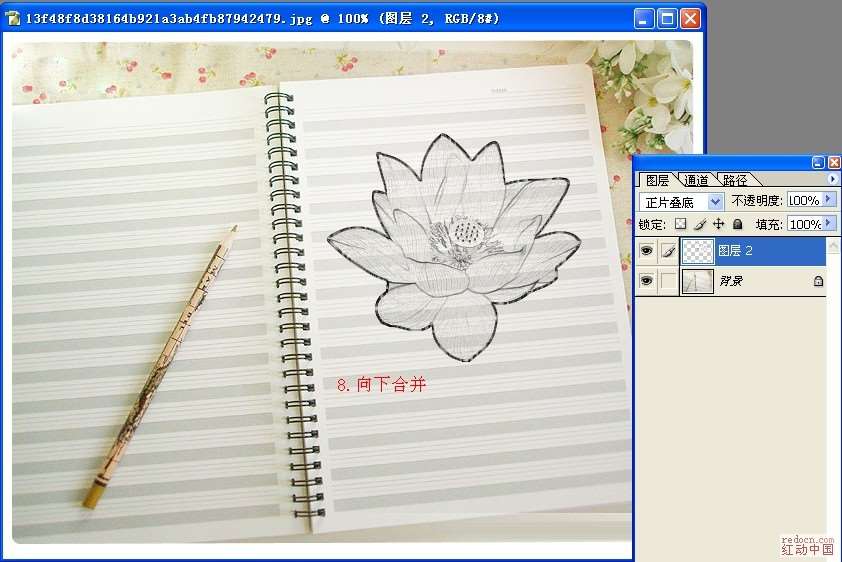Click lock image pixels brush icon
Screen dimensions: 842x562
coord(700,225)
